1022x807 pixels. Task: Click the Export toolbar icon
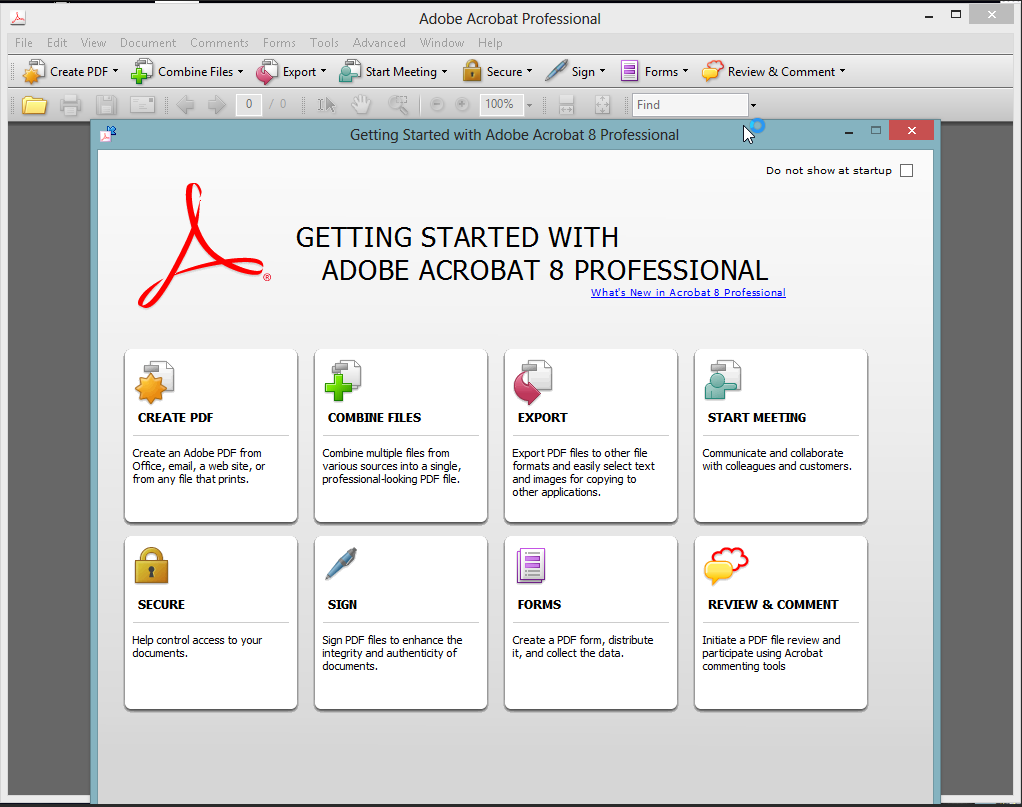pos(267,72)
